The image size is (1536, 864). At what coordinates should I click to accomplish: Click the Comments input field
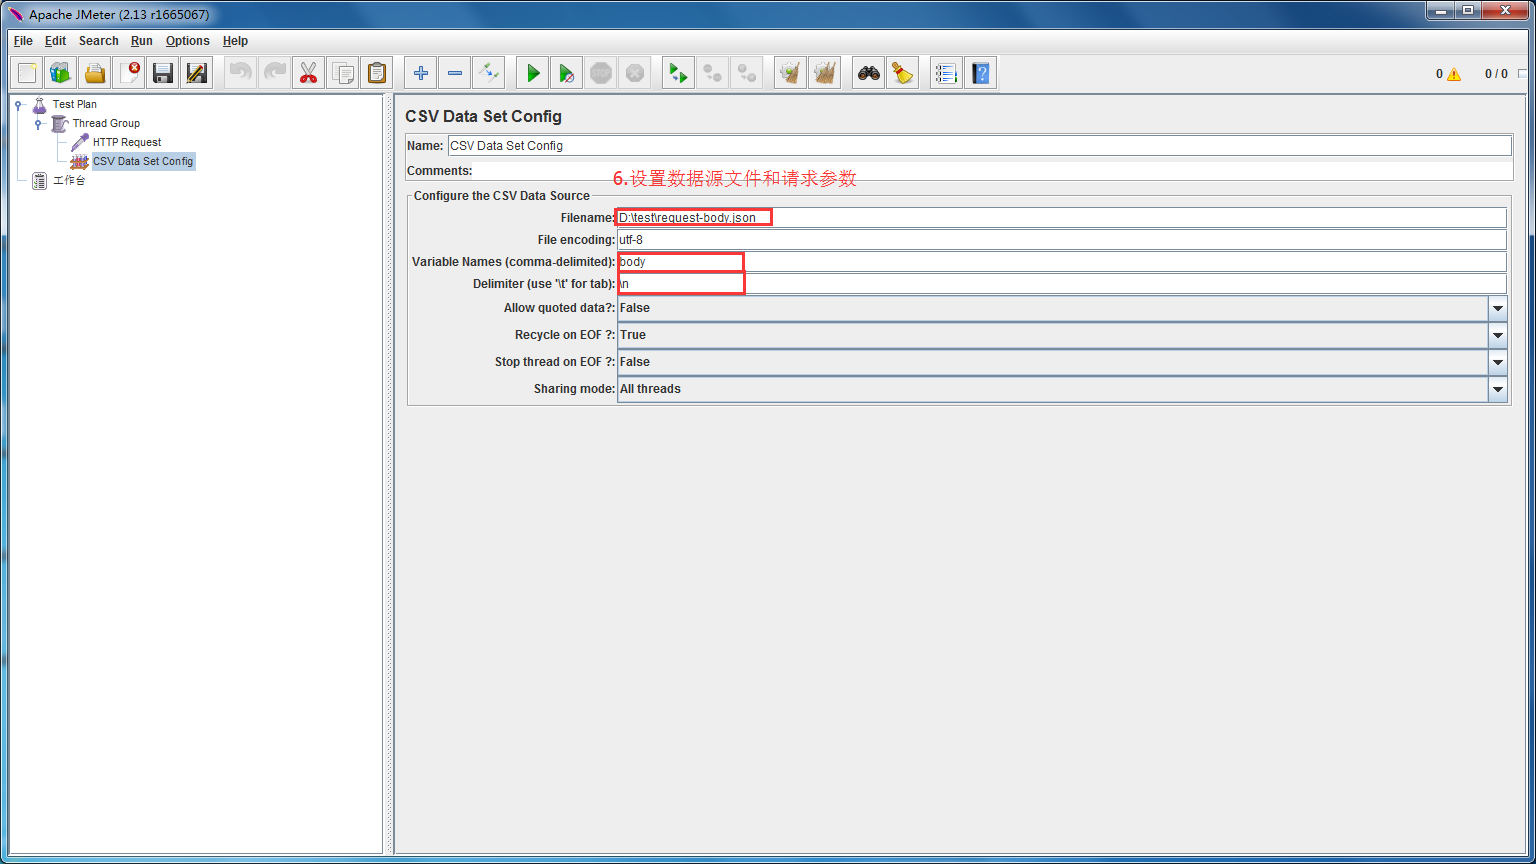(993, 171)
